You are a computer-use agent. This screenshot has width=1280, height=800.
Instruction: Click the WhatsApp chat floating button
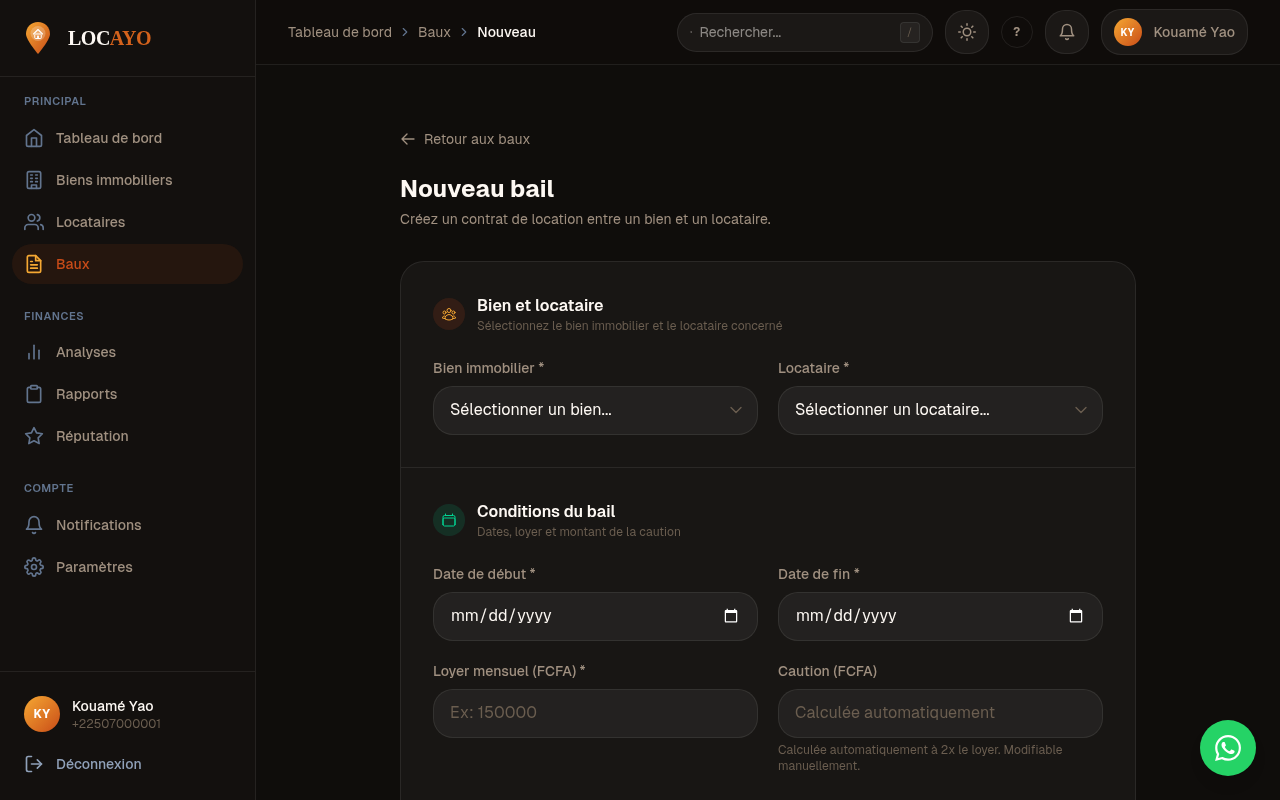[x=1227, y=748]
